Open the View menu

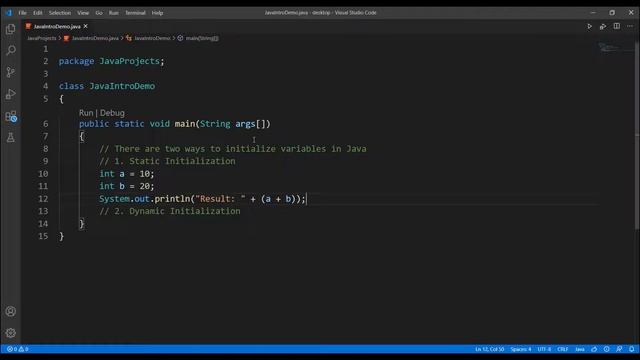click(83, 13)
